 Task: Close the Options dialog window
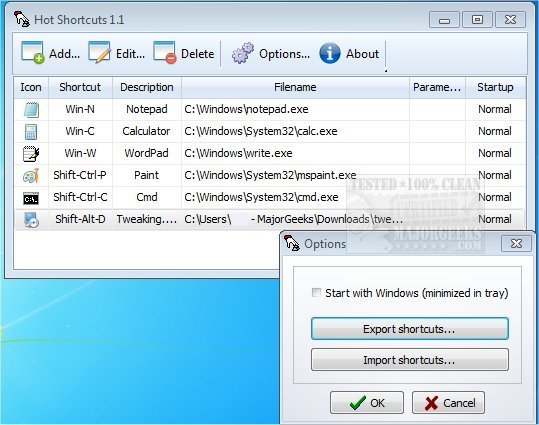[x=516, y=243]
